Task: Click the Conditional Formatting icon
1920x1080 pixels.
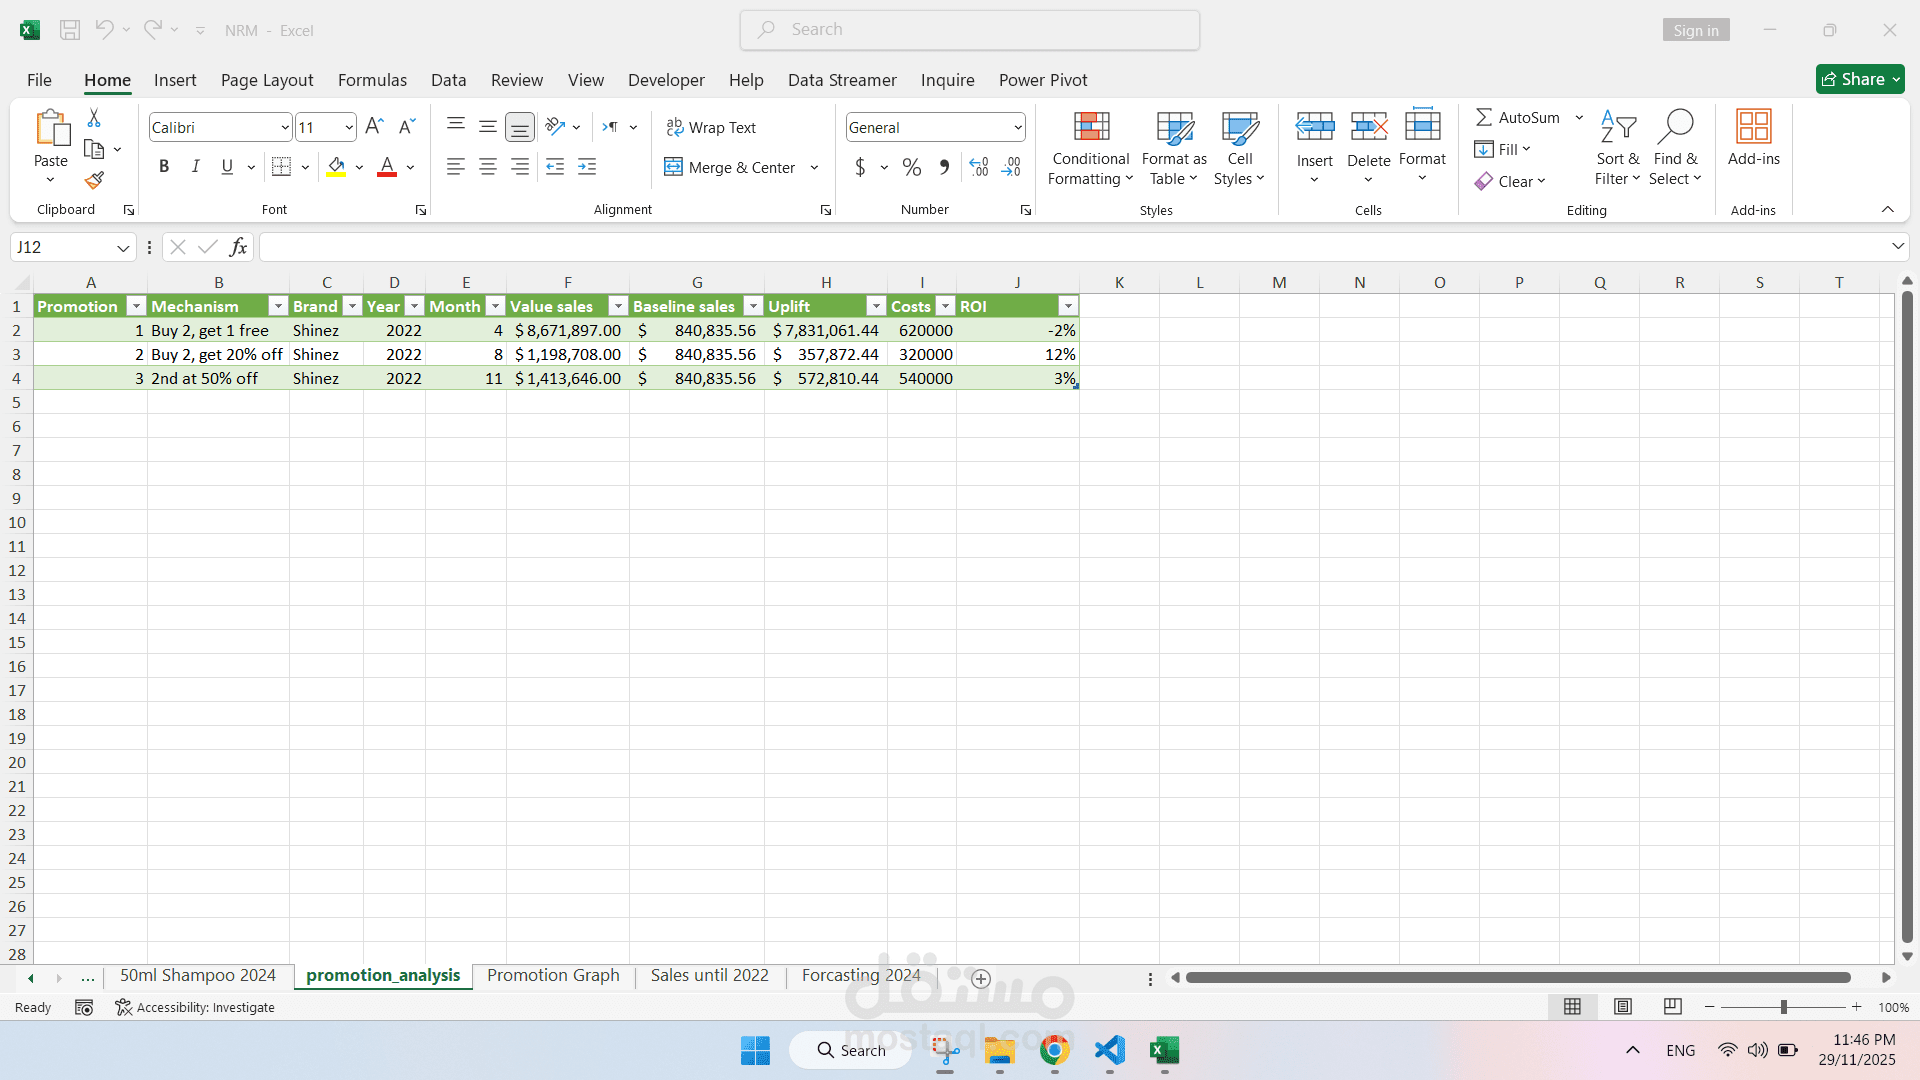Action: coord(1091,127)
